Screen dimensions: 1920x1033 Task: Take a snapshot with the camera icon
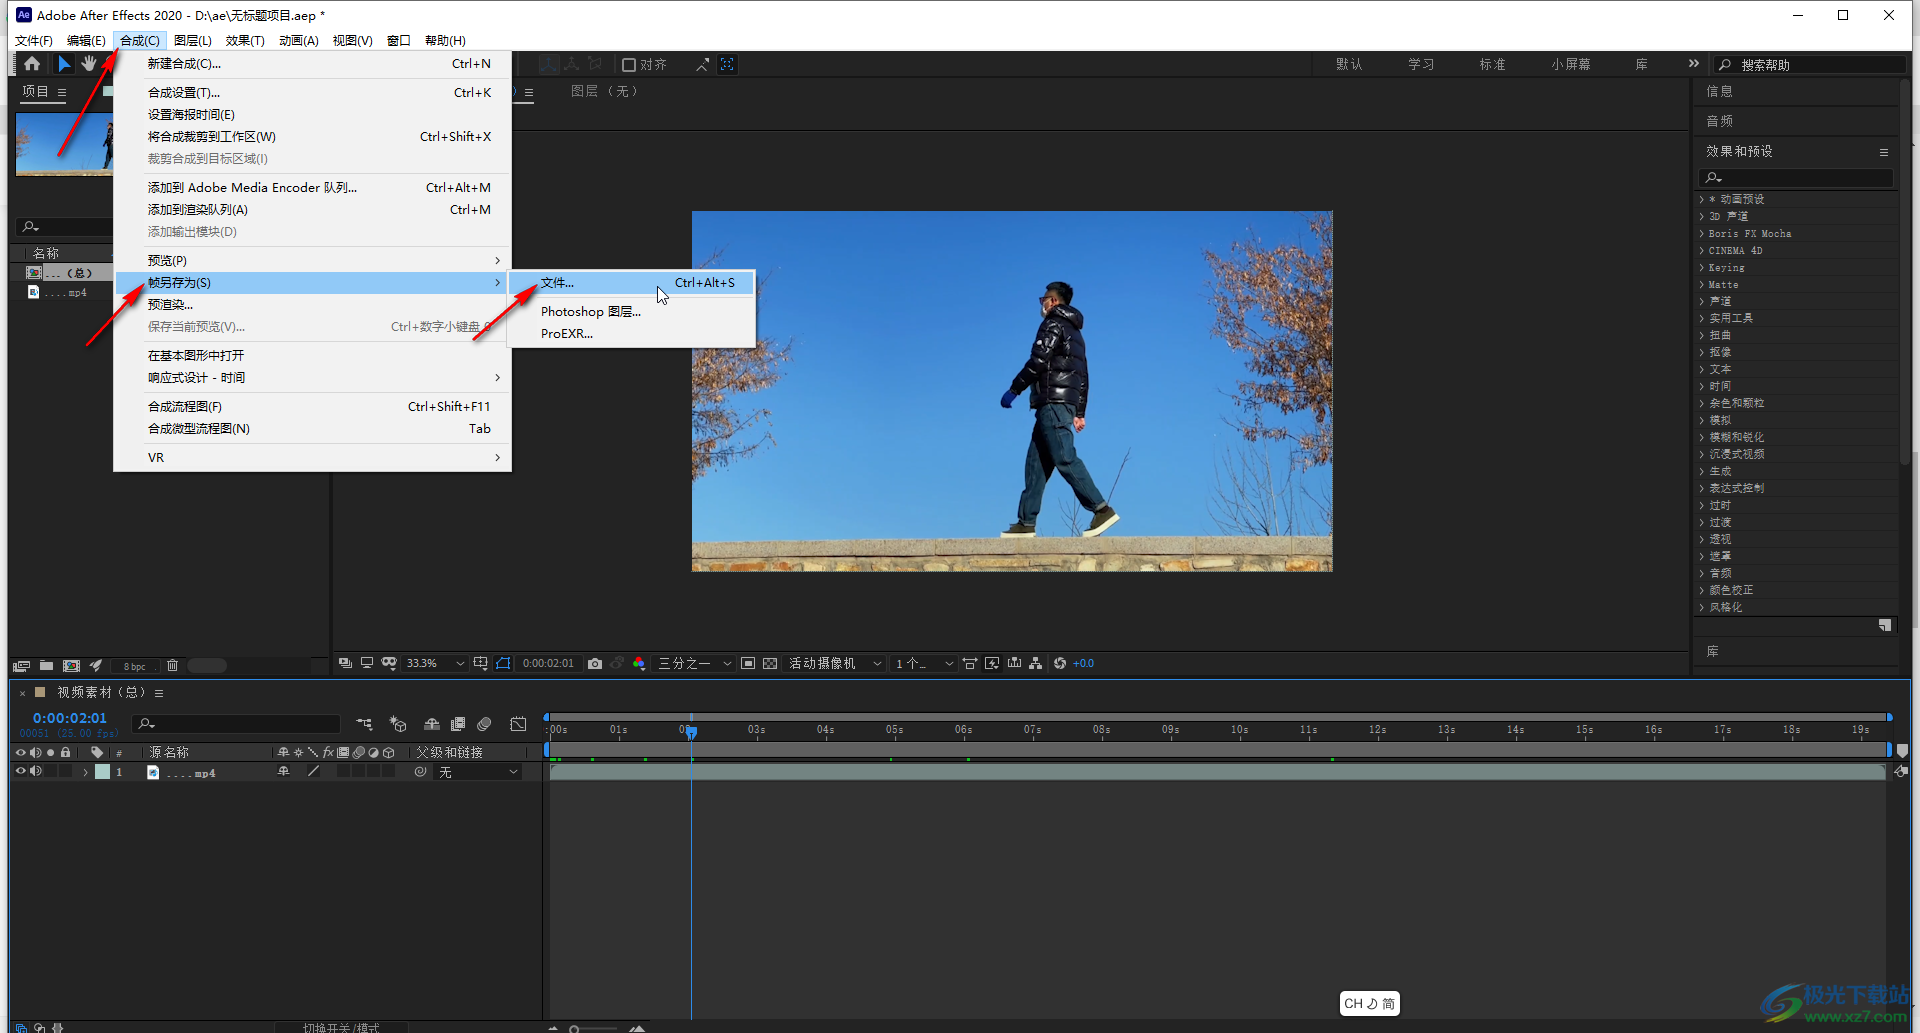[x=595, y=663]
